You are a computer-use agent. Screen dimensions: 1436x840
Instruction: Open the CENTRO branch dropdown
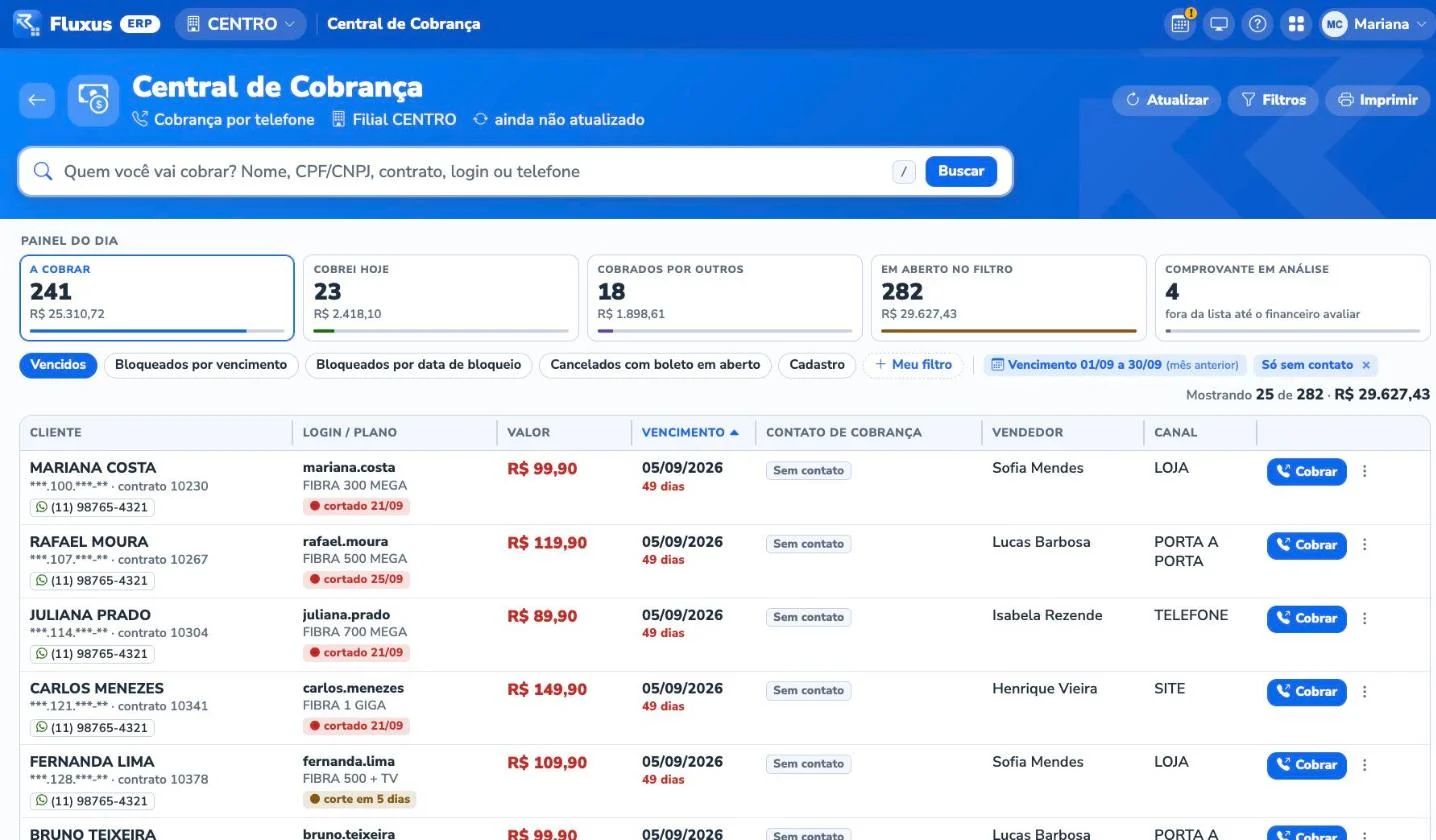point(240,24)
